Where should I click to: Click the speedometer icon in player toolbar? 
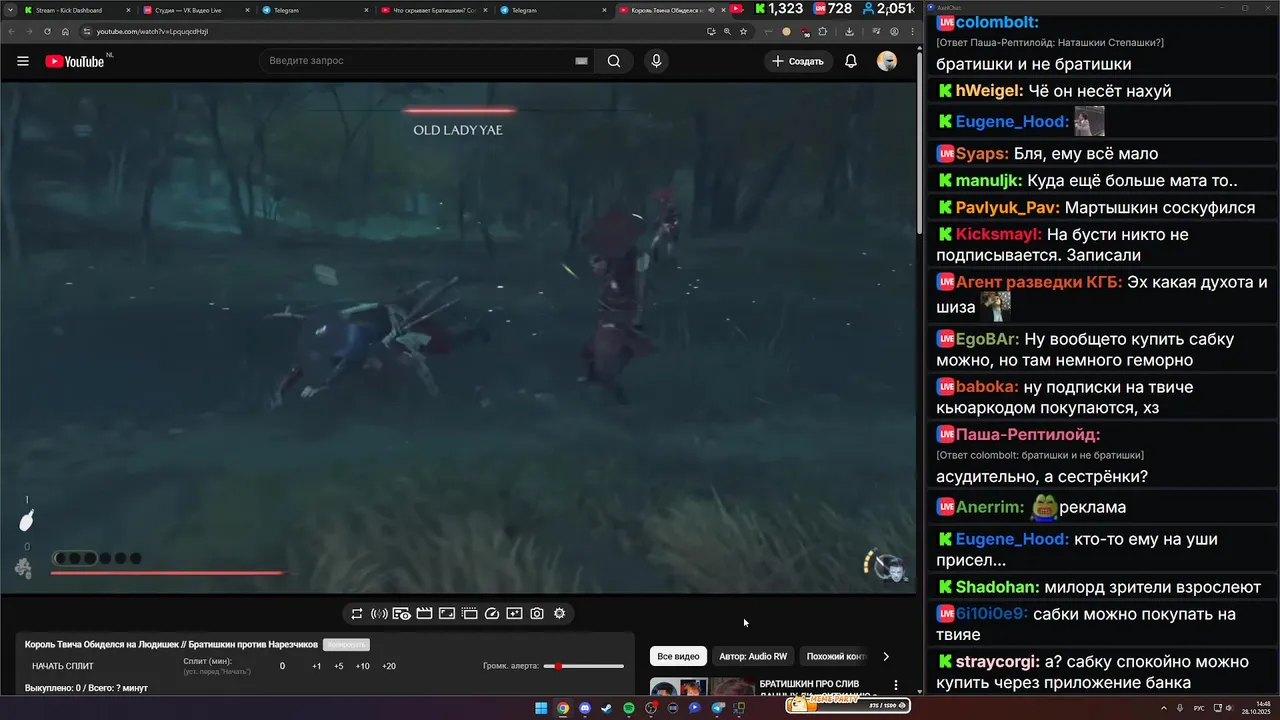pyautogui.click(x=492, y=613)
